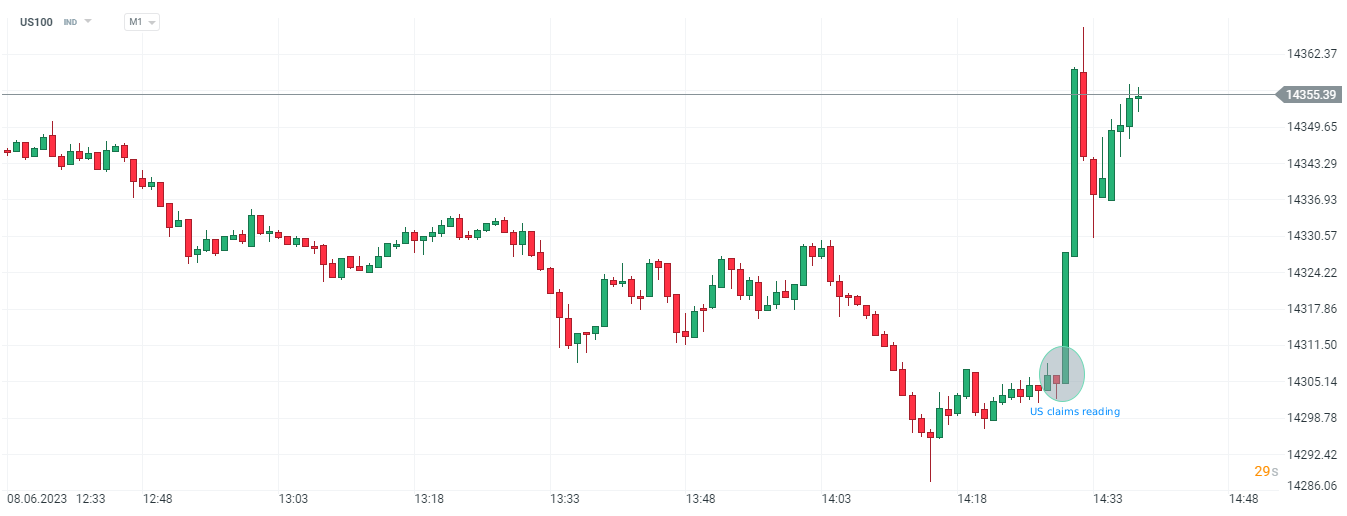Click the 14324.22 price axis label
The height and width of the screenshot is (516, 1347).
1311,272
